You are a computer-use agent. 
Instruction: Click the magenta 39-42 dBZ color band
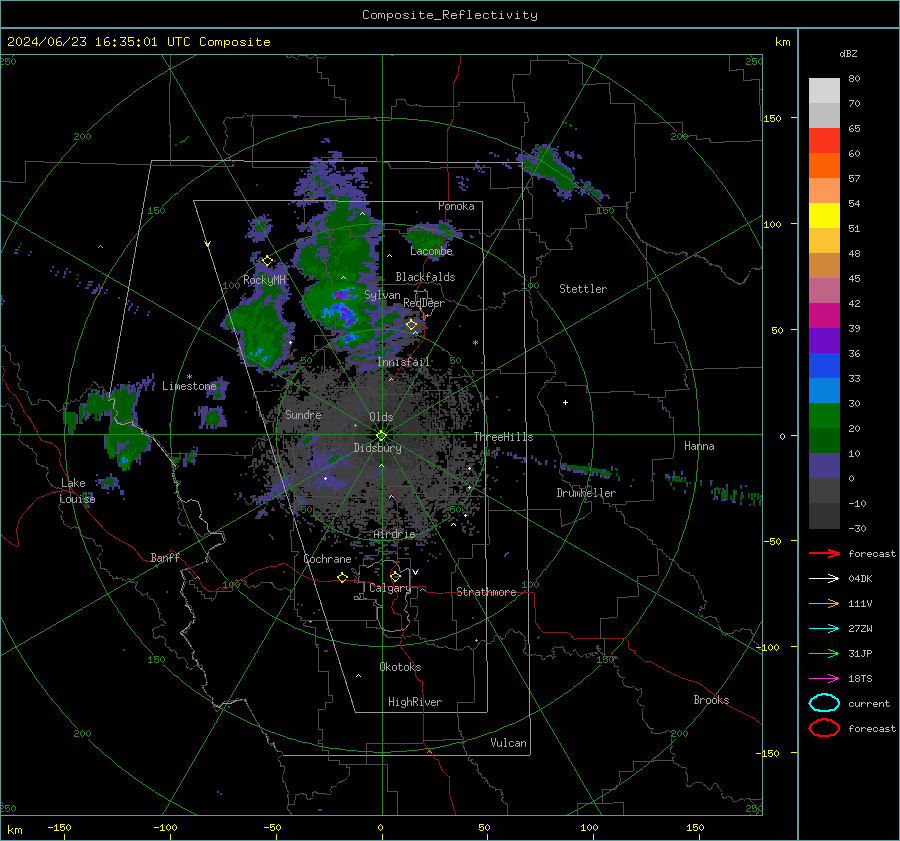824,316
